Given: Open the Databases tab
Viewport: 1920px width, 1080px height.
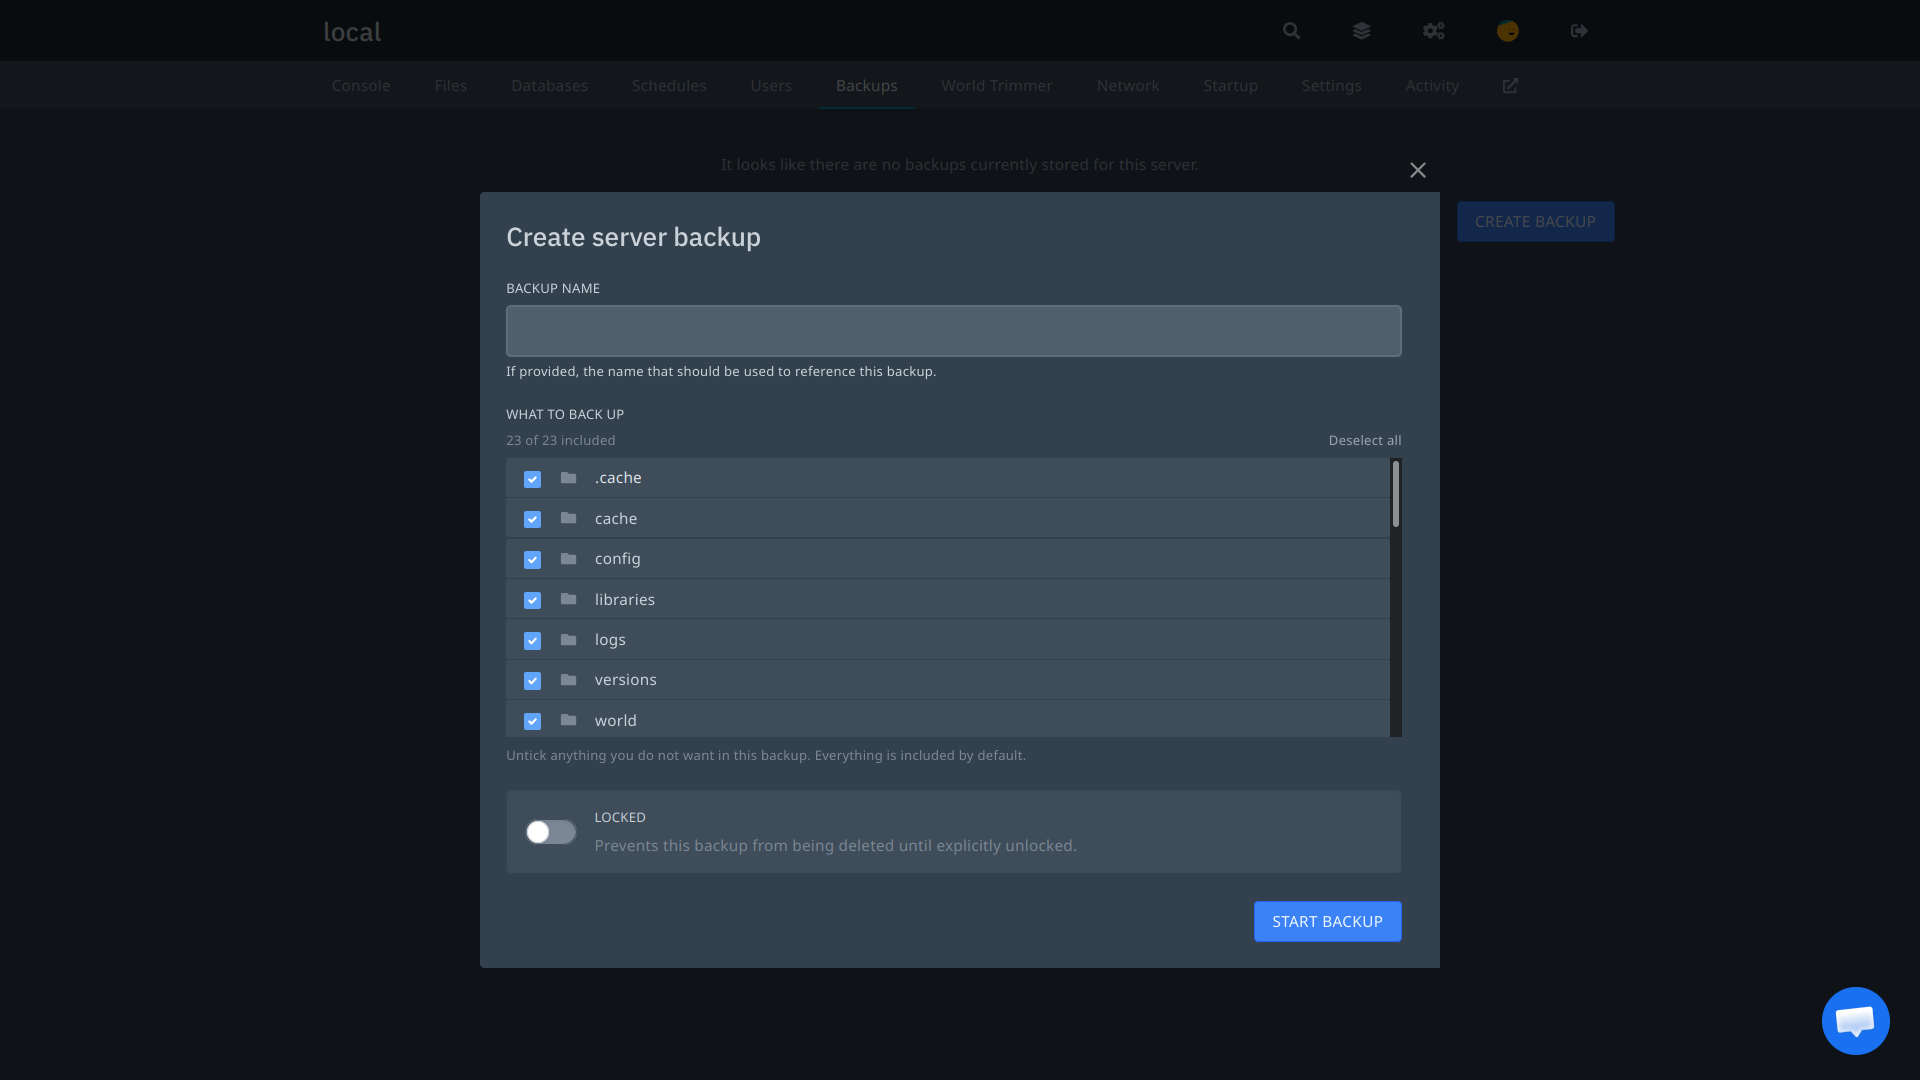Looking at the screenshot, I should (x=549, y=86).
